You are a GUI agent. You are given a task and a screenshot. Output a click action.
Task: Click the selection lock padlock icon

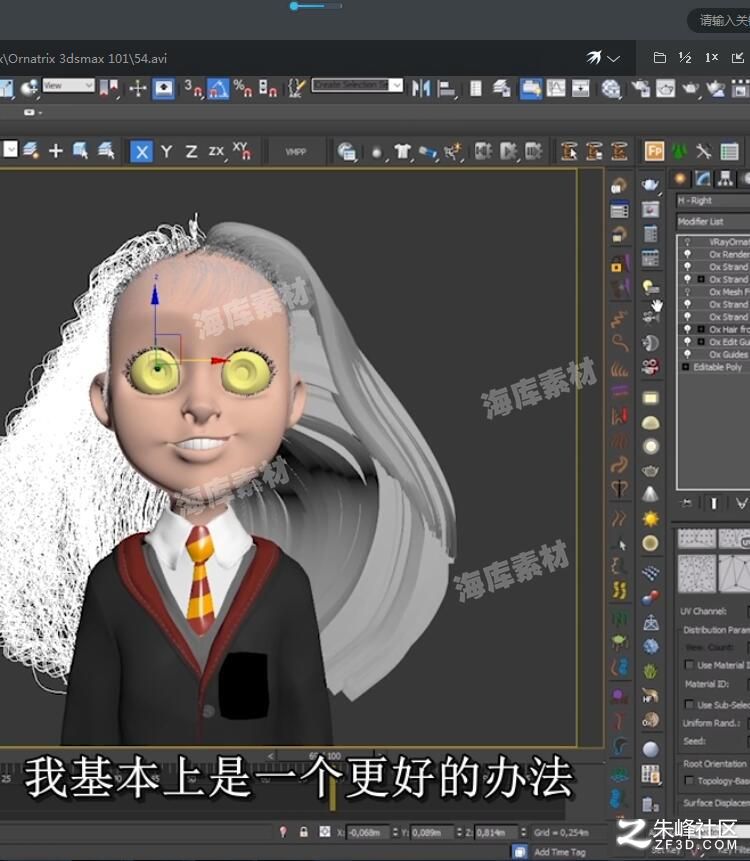304,832
